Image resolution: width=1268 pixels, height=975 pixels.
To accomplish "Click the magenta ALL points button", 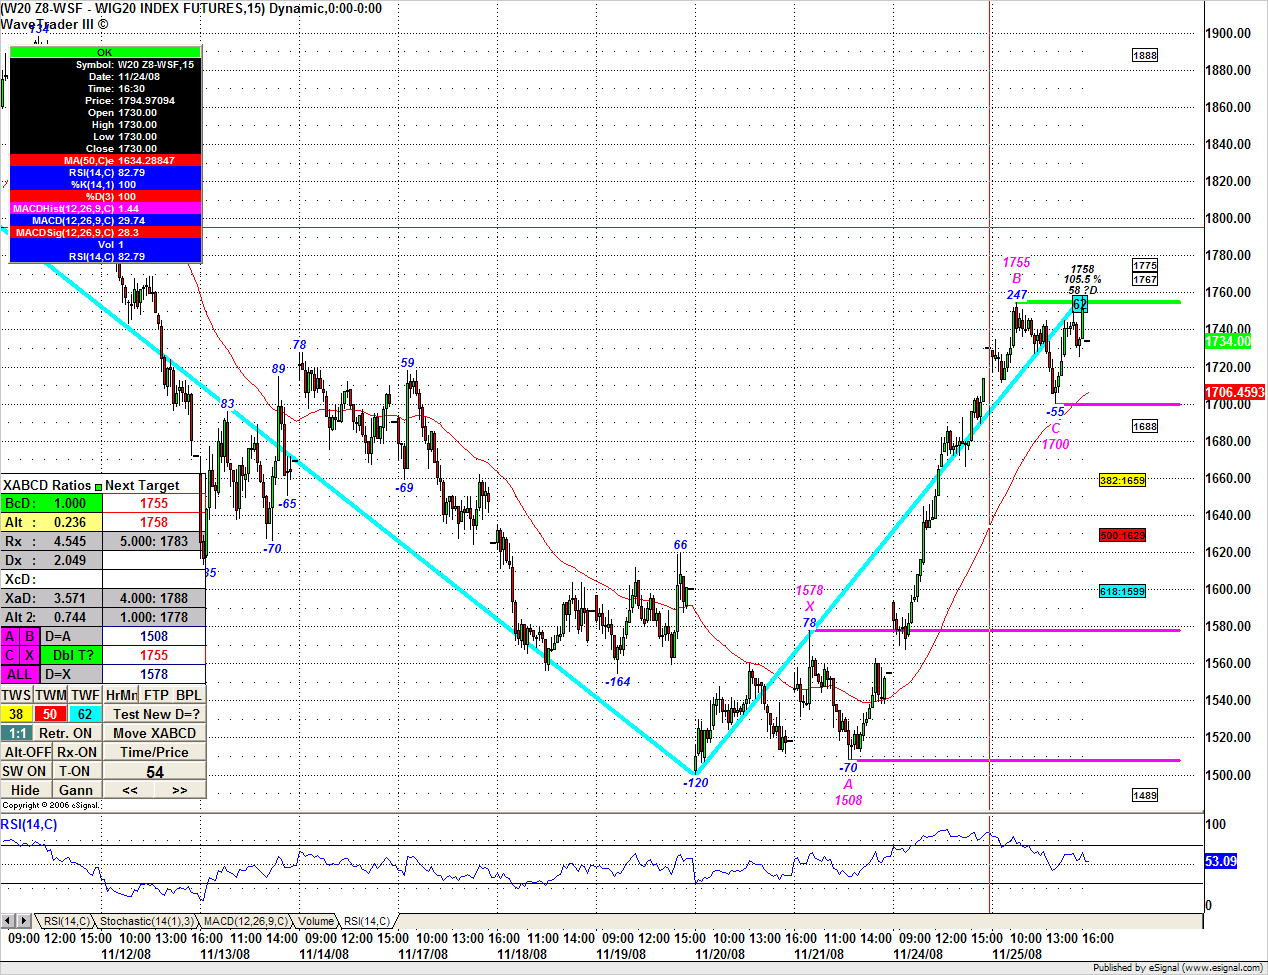I will click(20, 674).
